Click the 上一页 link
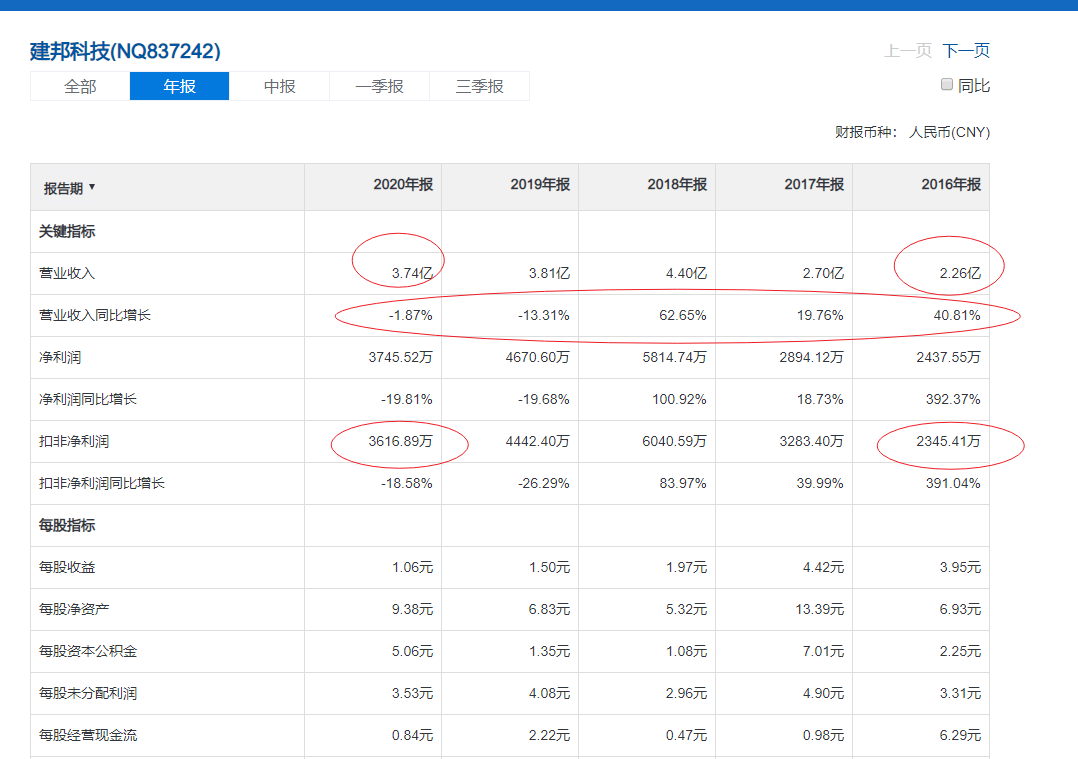 point(907,51)
